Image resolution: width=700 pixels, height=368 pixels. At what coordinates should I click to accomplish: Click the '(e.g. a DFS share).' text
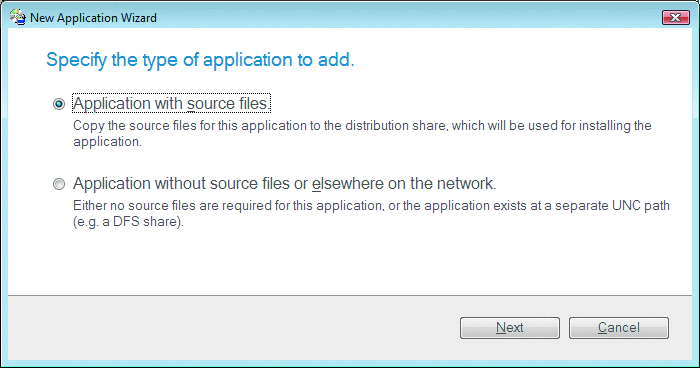click(129, 222)
